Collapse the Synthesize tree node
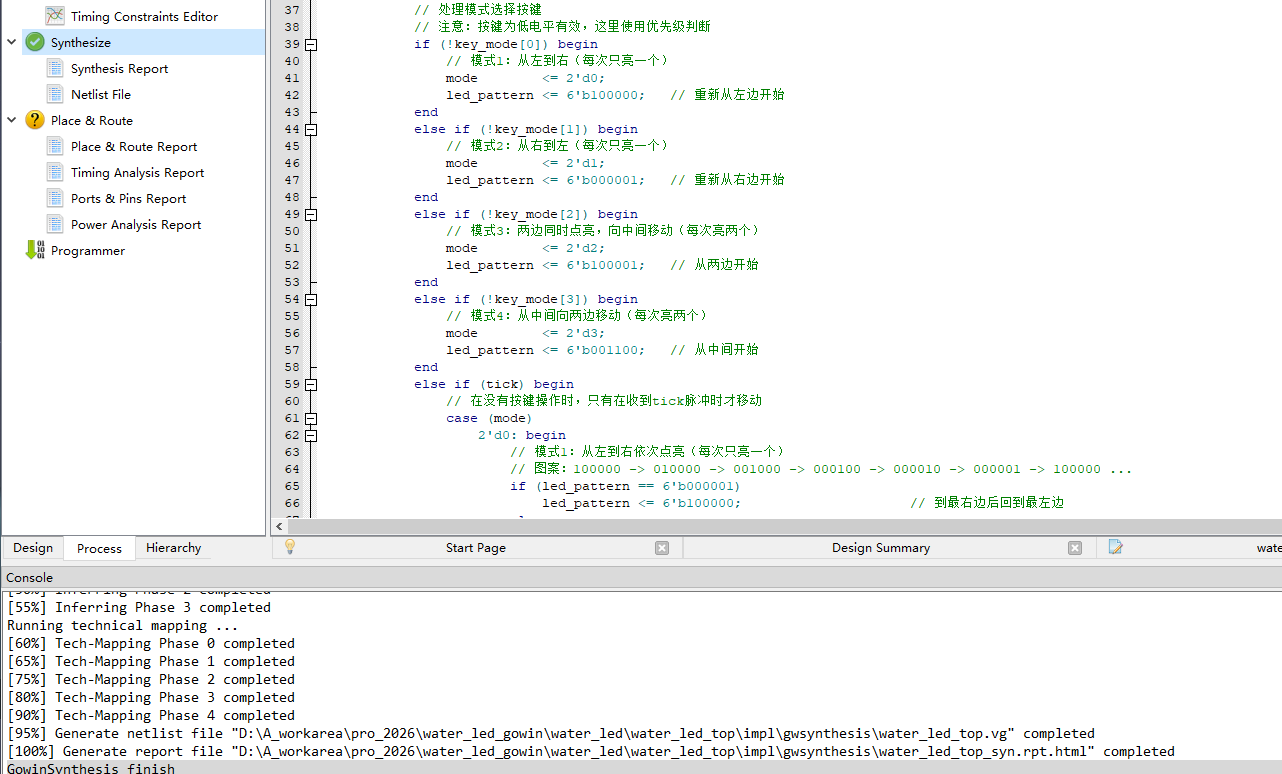Screen dimensions: 1282x774 (x=11, y=42)
